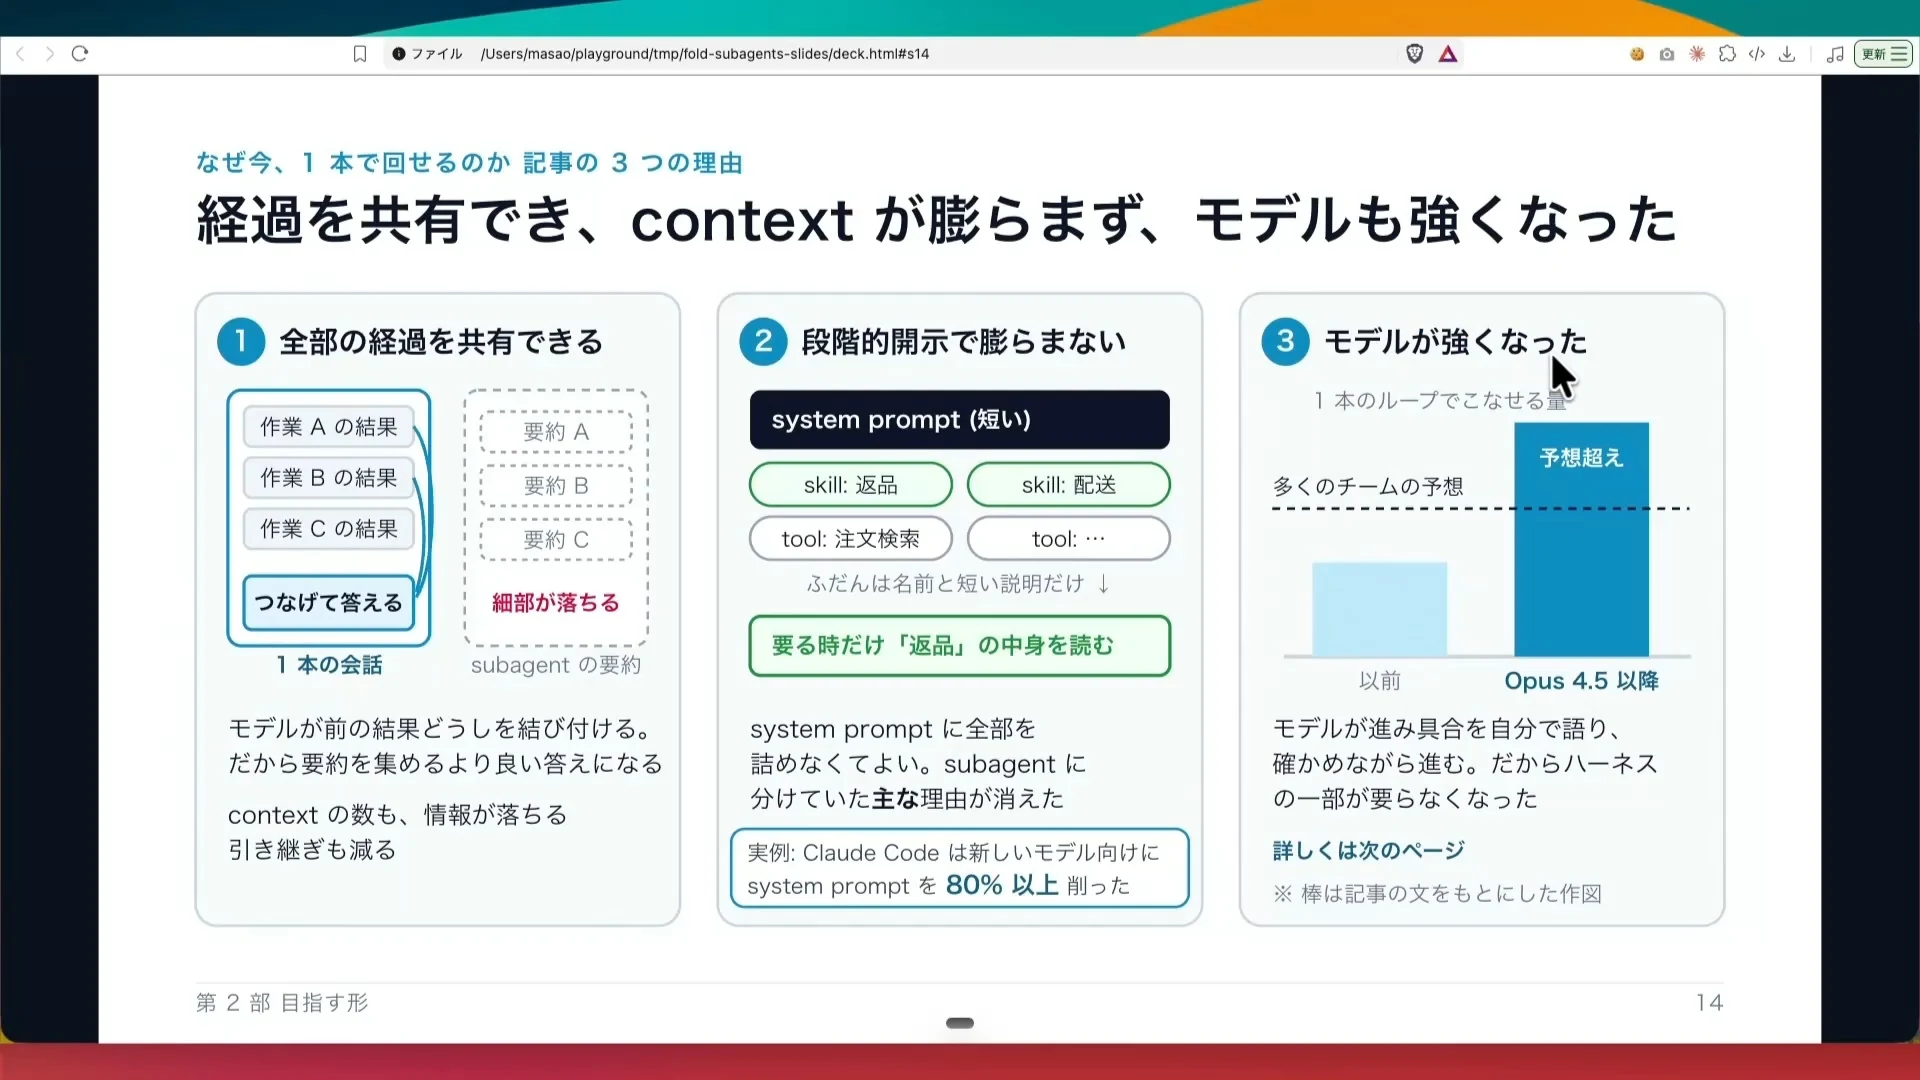Click the 詳しくは次のページ link text

[1368, 851]
